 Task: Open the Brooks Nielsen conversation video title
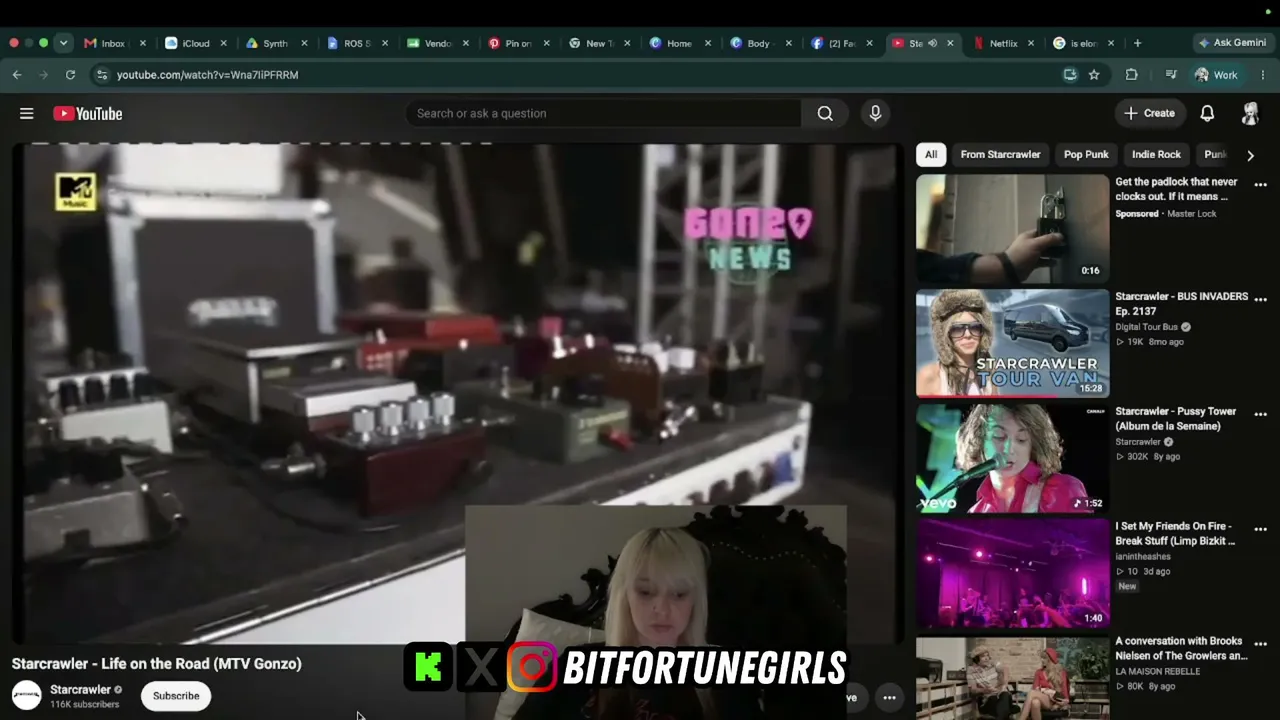(1181, 649)
